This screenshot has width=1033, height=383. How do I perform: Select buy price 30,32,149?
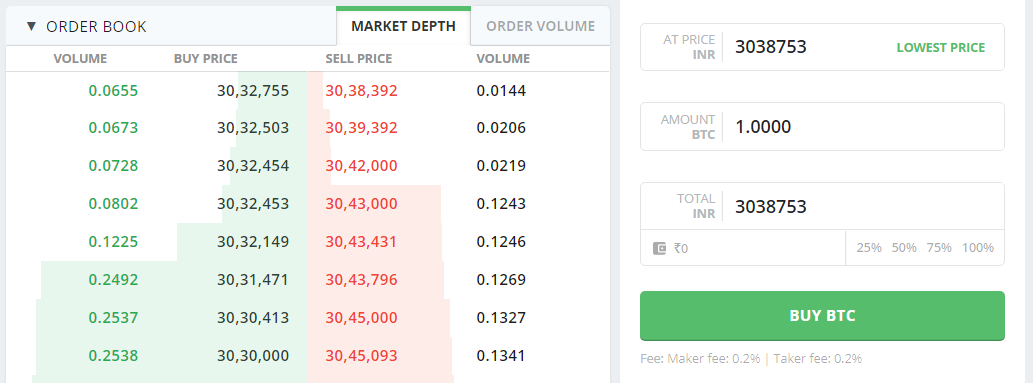pos(253,242)
